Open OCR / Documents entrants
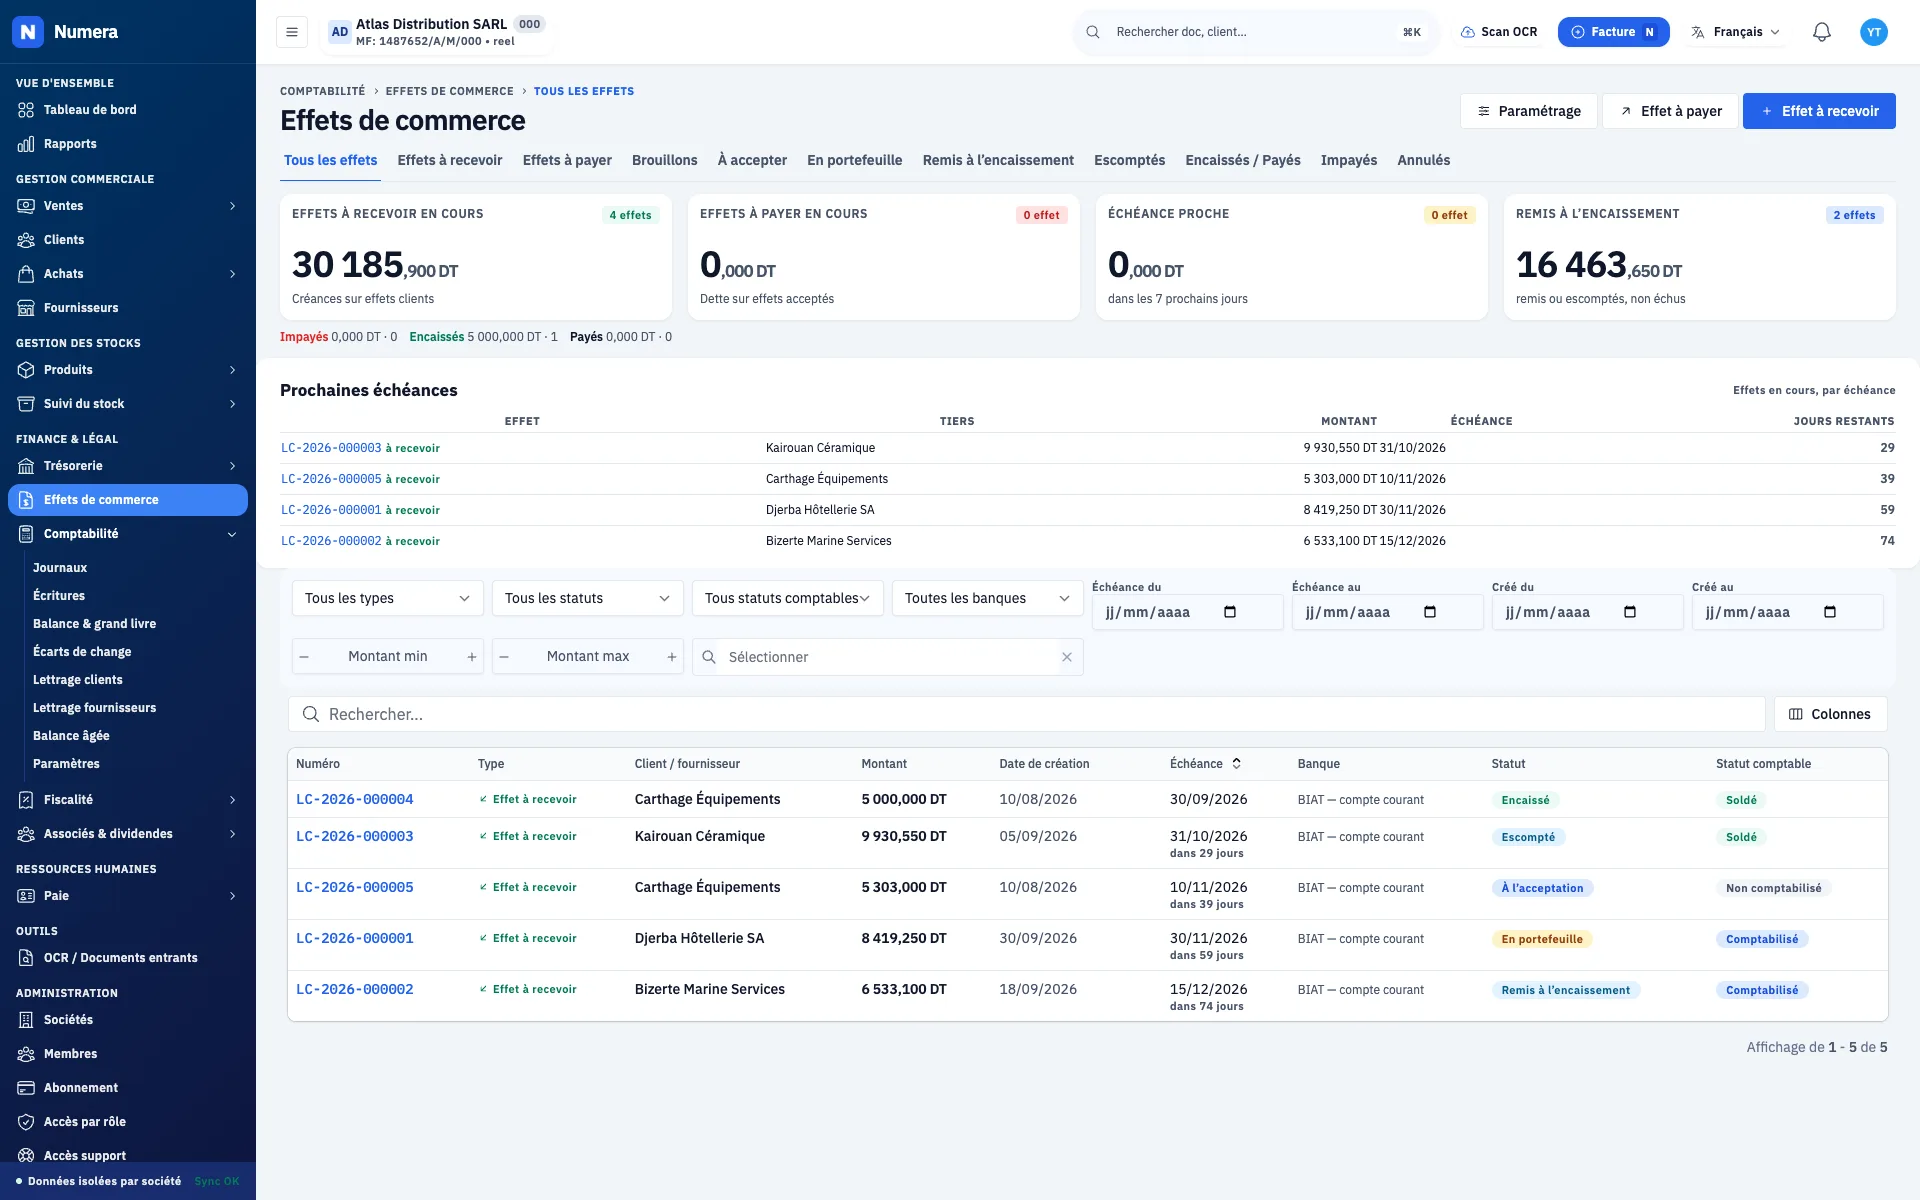The width and height of the screenshot is (1920, 1200). coord(128,958)
